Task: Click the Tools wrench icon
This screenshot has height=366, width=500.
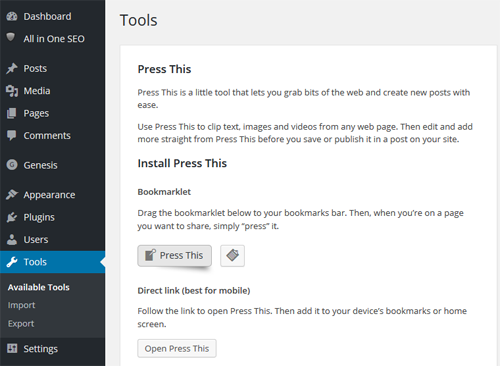Action: pos(12,262)
